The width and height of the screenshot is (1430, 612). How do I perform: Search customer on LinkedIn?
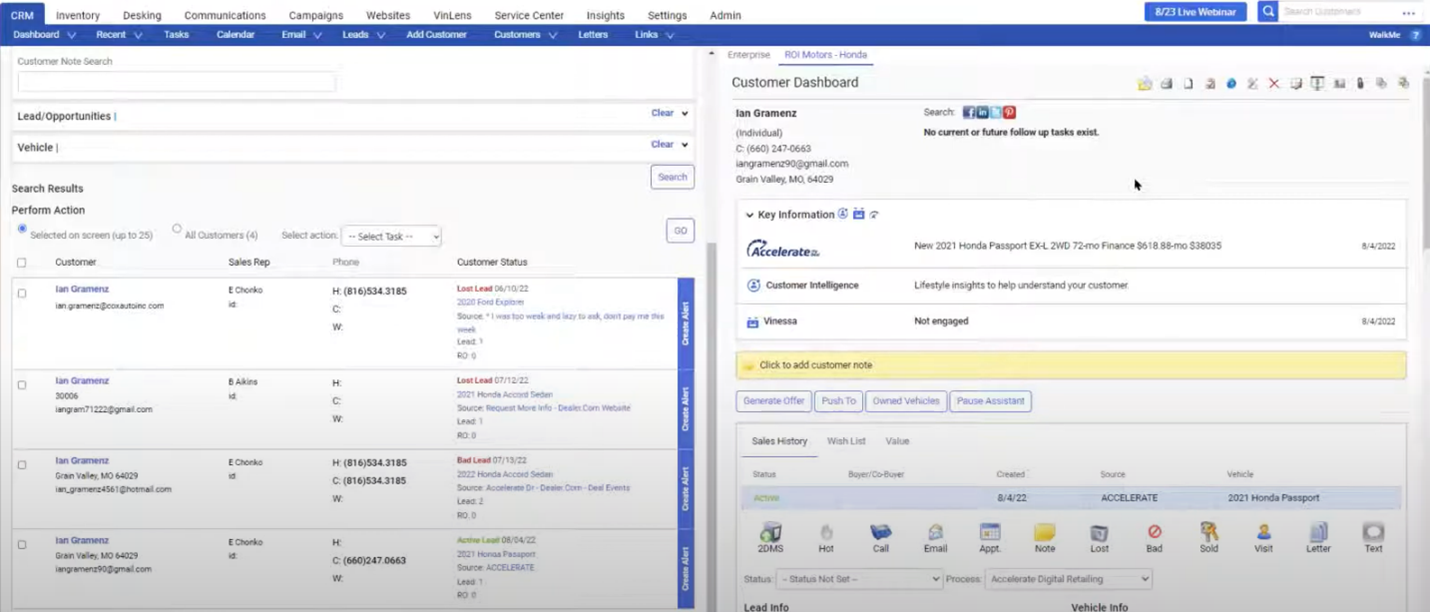pyautogui.click(x=982, y=113)
